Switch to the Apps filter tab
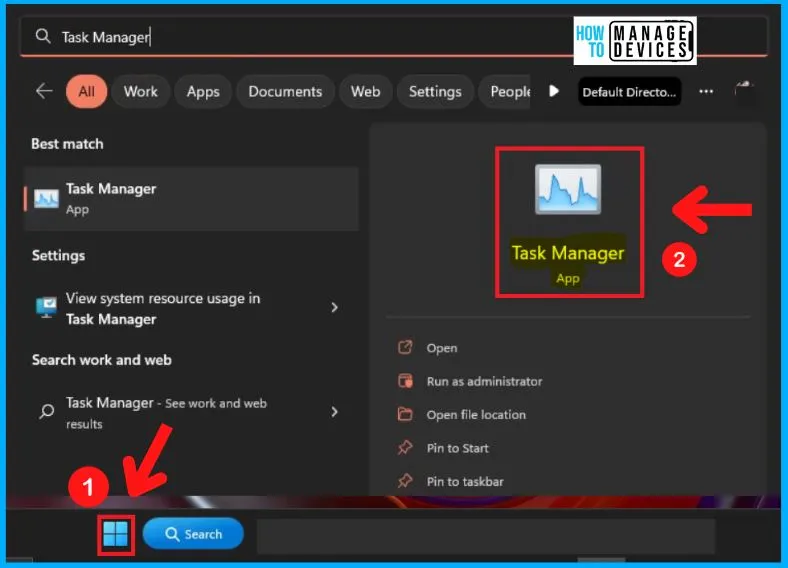Screen dimensions: 788x568 point(203,91)
